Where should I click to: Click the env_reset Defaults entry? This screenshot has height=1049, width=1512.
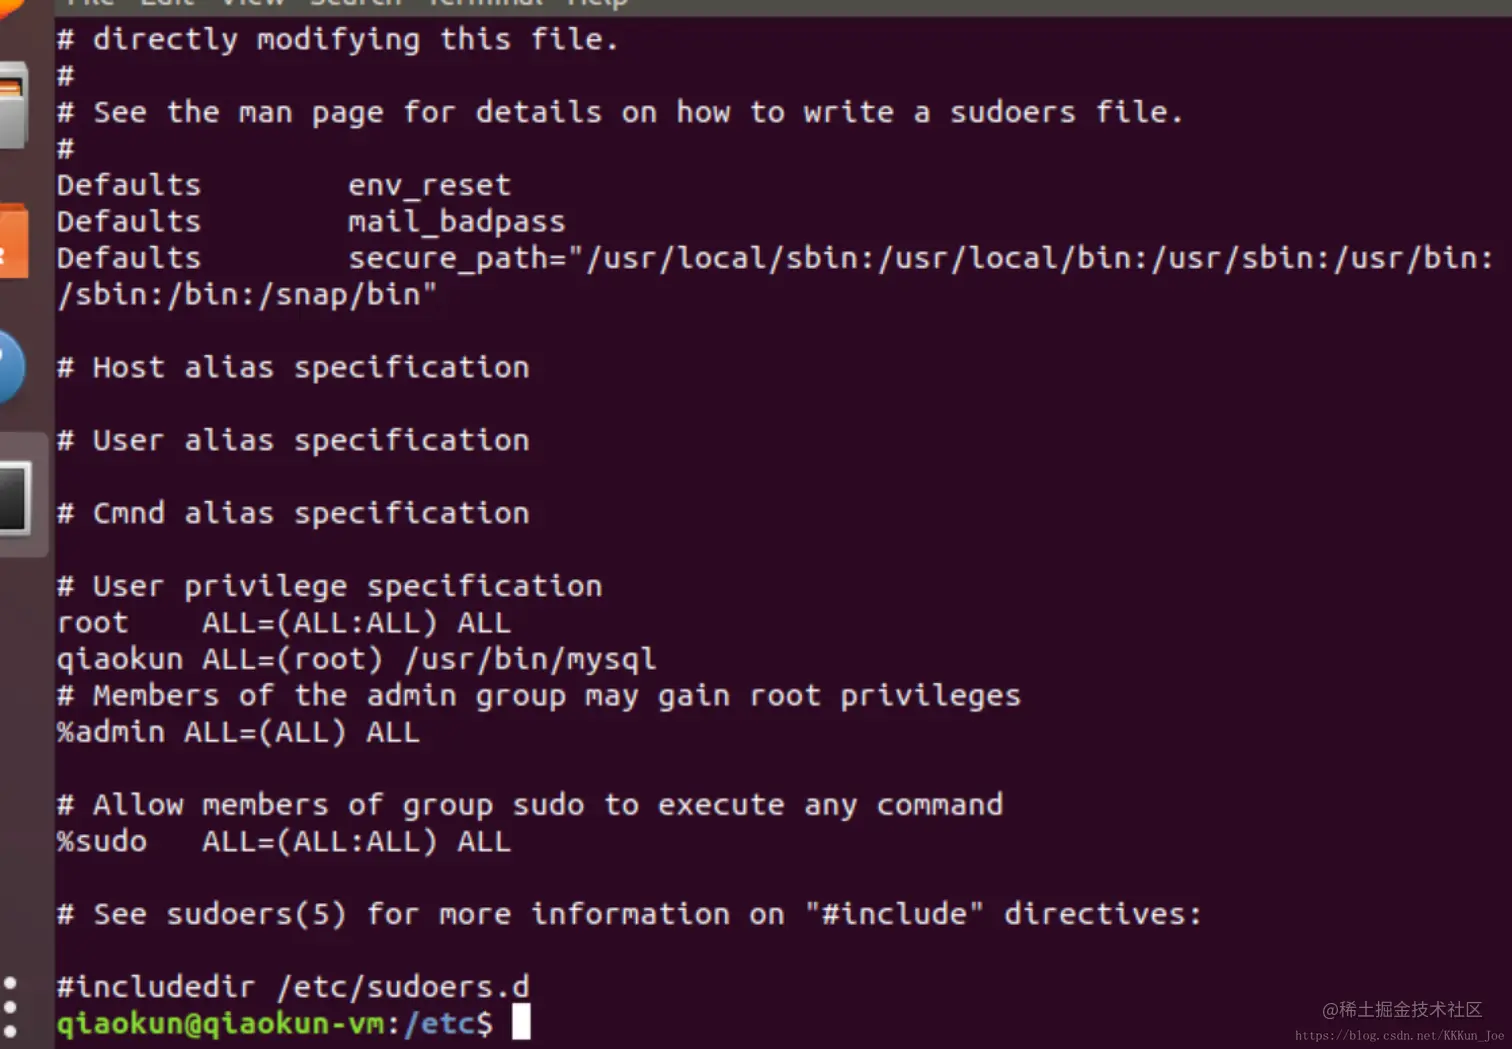tap(429, 185)
